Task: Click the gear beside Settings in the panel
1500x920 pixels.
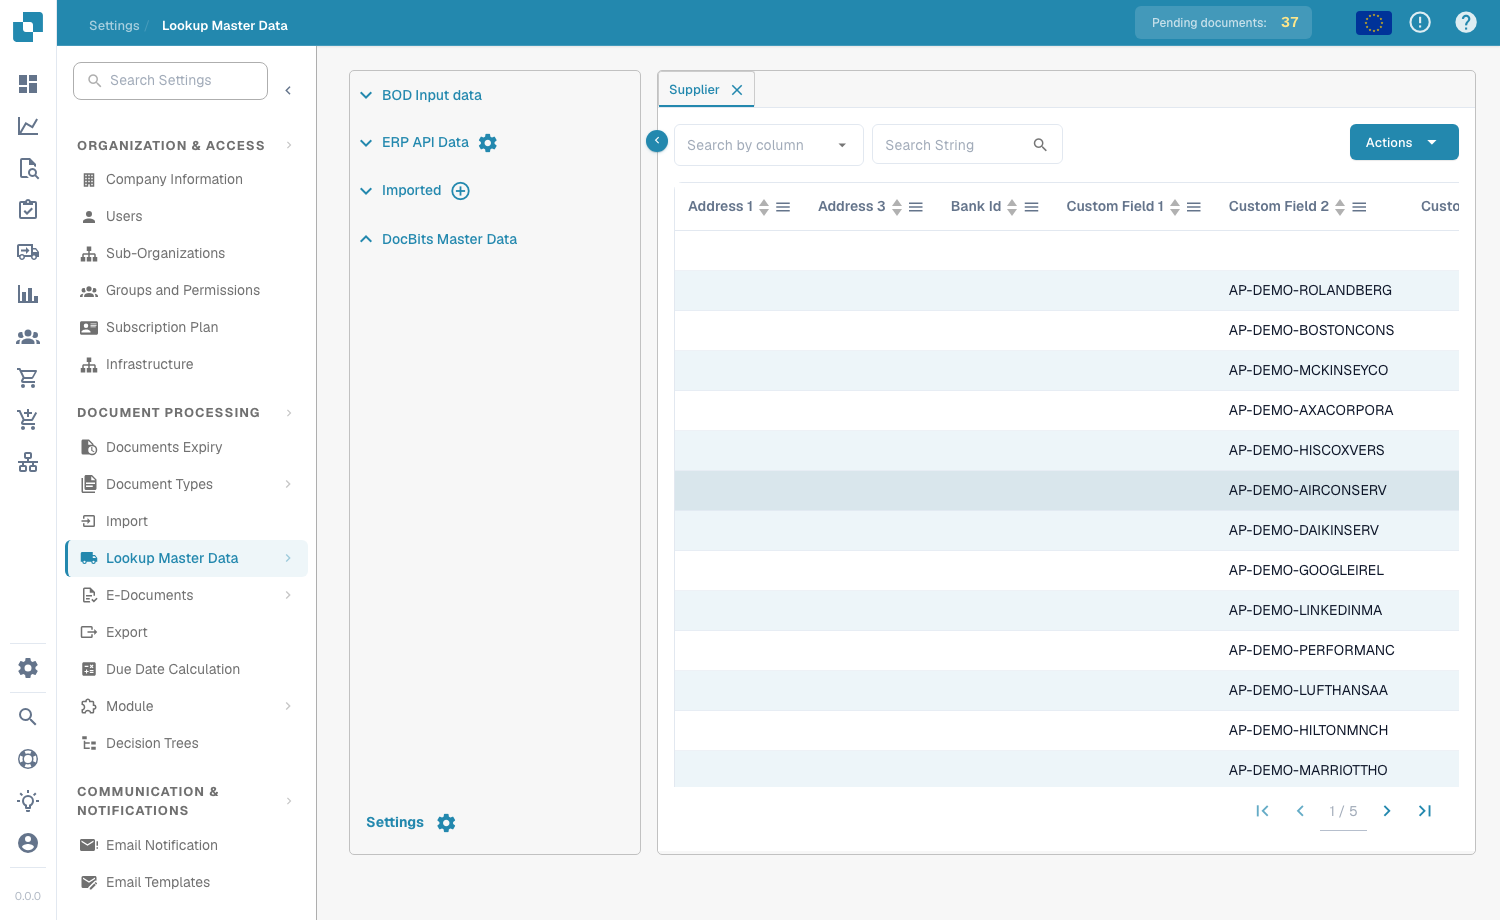Action: [446, 823]
